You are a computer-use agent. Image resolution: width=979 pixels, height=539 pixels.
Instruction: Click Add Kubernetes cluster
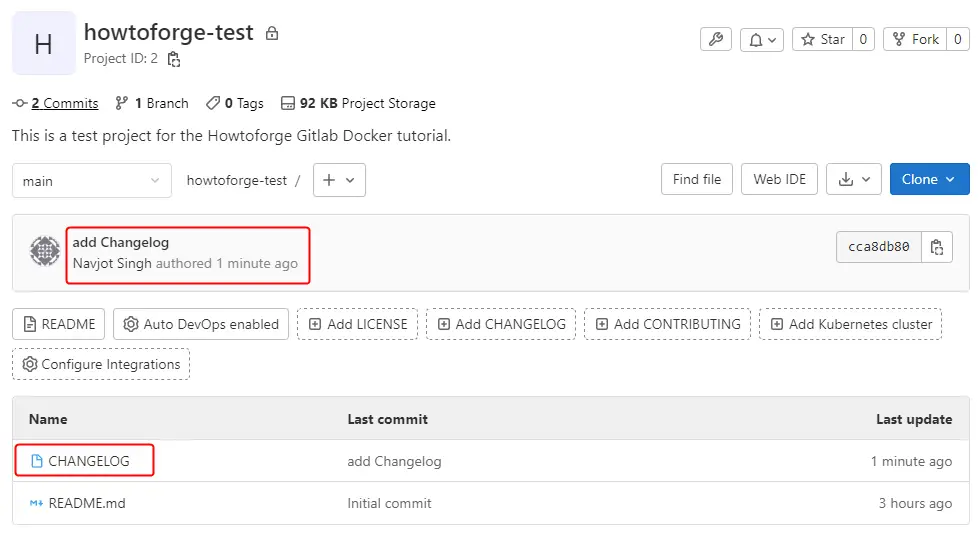850,324
